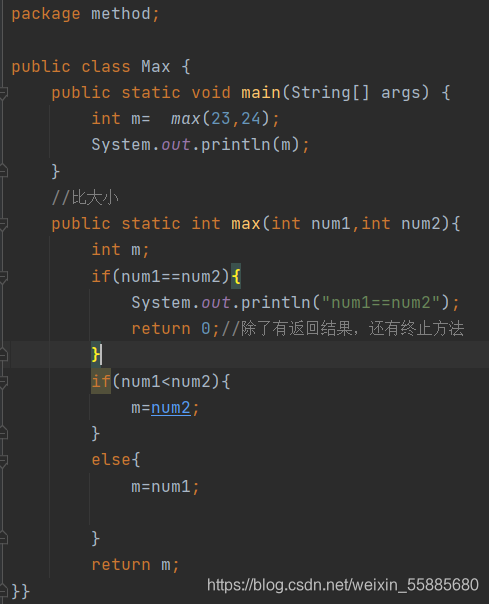Click the number 23 argument

pos(221,119)
